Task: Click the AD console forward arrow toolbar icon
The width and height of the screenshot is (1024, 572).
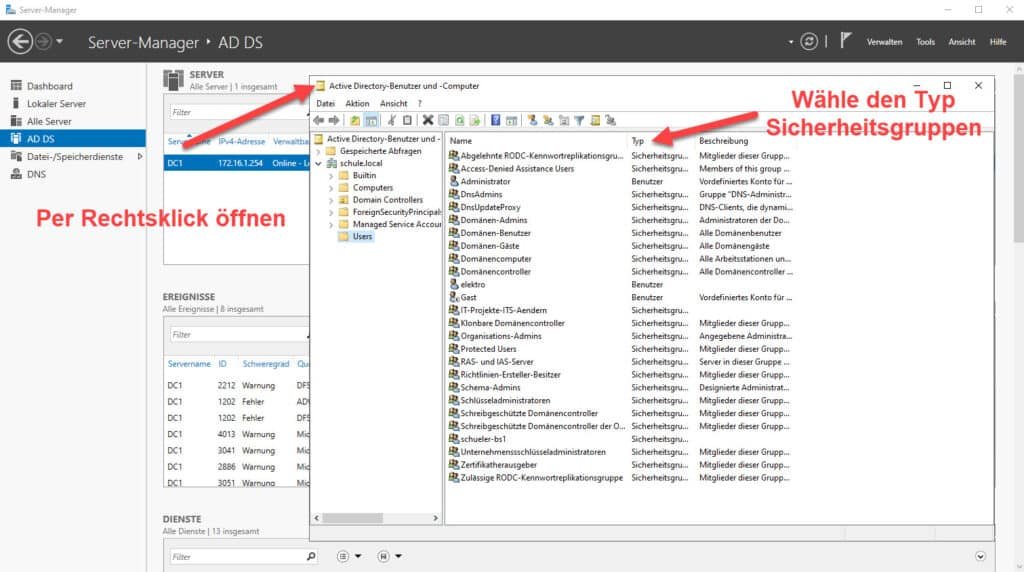Action: coord(334,120)
